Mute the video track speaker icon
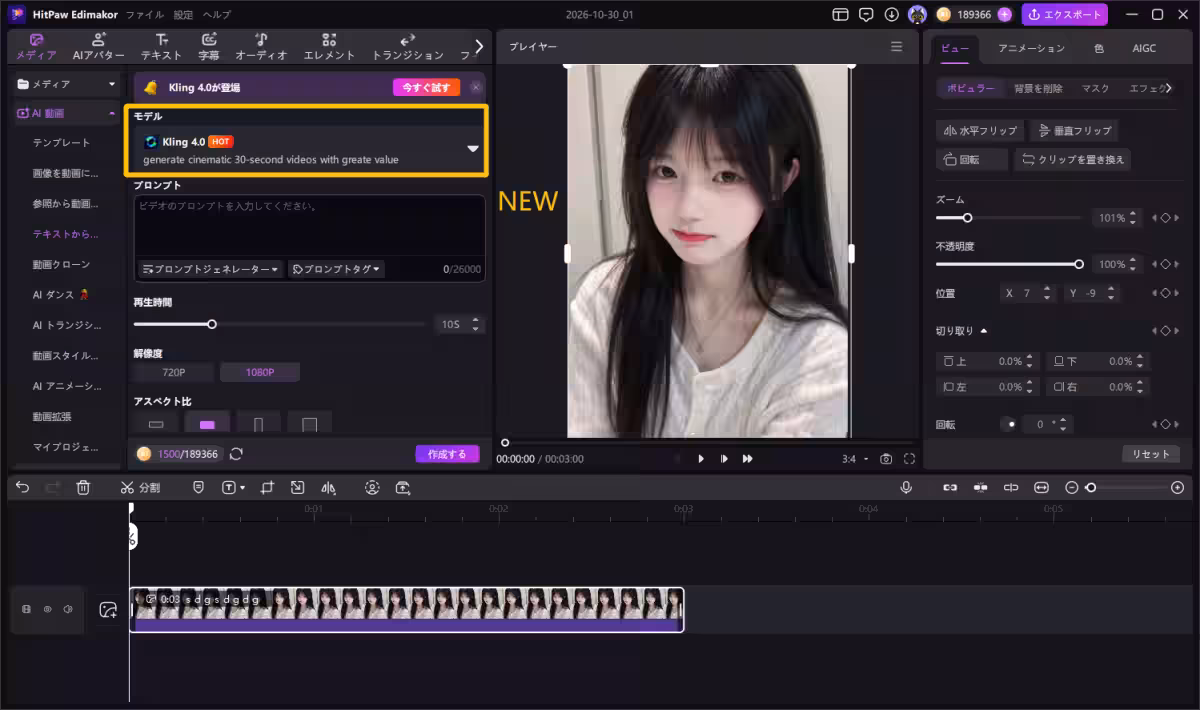This screenshot has height=710, width=1200. click(68, 609)
